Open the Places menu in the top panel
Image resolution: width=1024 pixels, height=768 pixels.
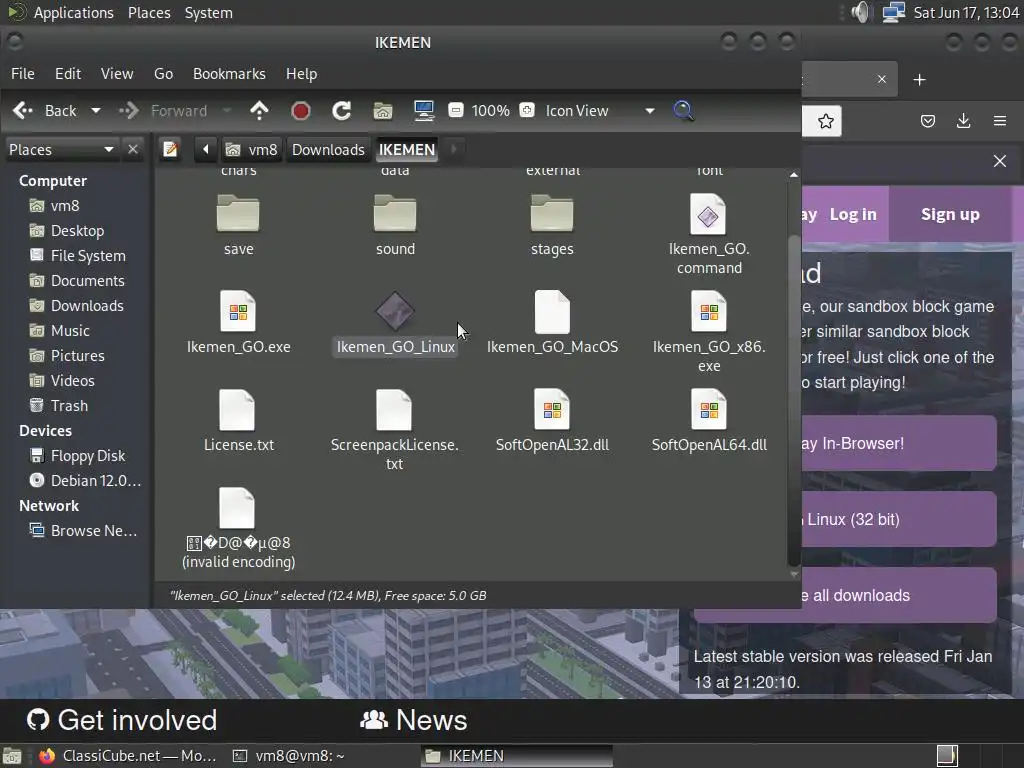149,12
